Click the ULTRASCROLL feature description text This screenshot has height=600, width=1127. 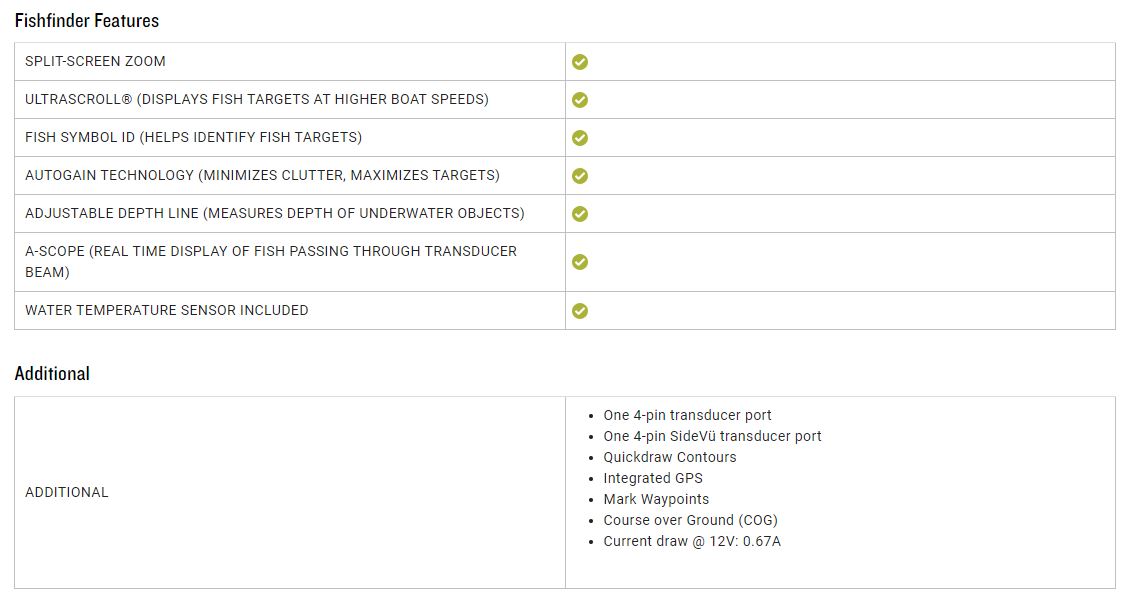pos(257,99)
